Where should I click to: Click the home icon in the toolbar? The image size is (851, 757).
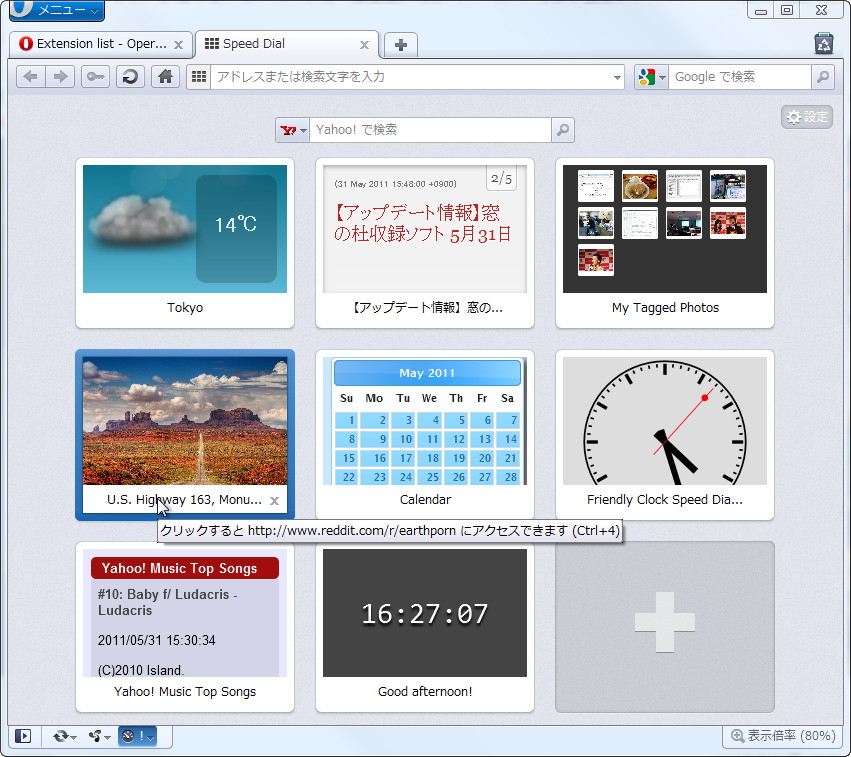[x=164, y=76]
